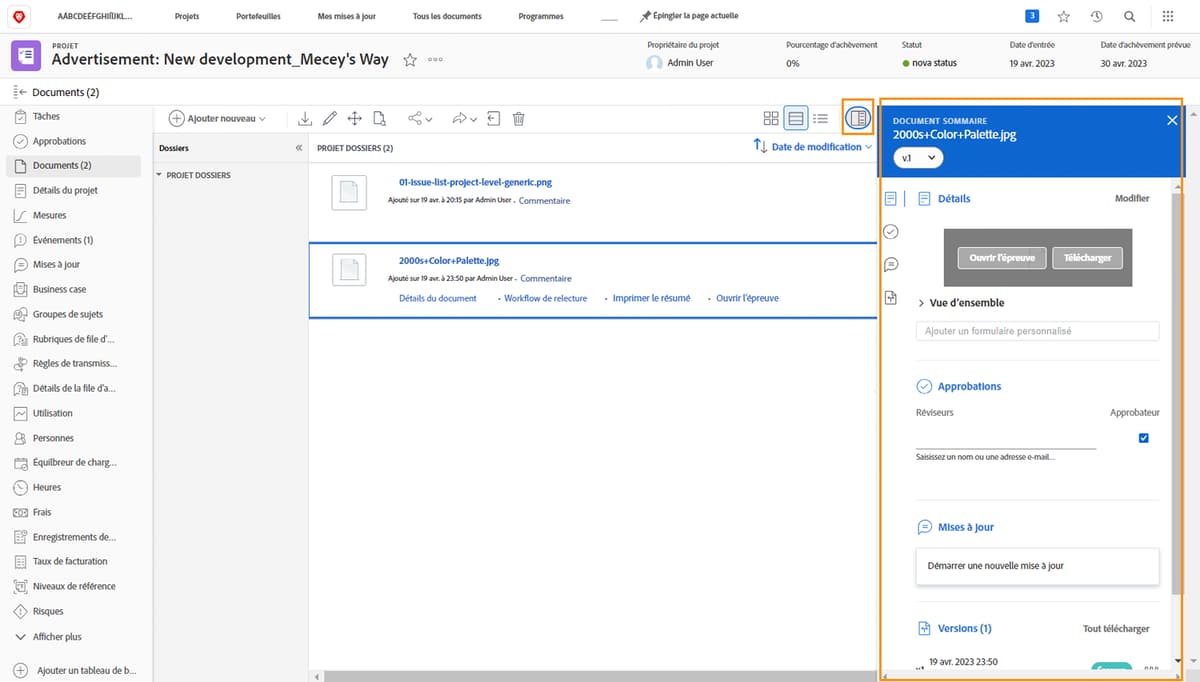Viewport: 1200px width, 682px height.
Task: Type in the Ajouter un formulaire personnalisé field
Action: 1037,330
